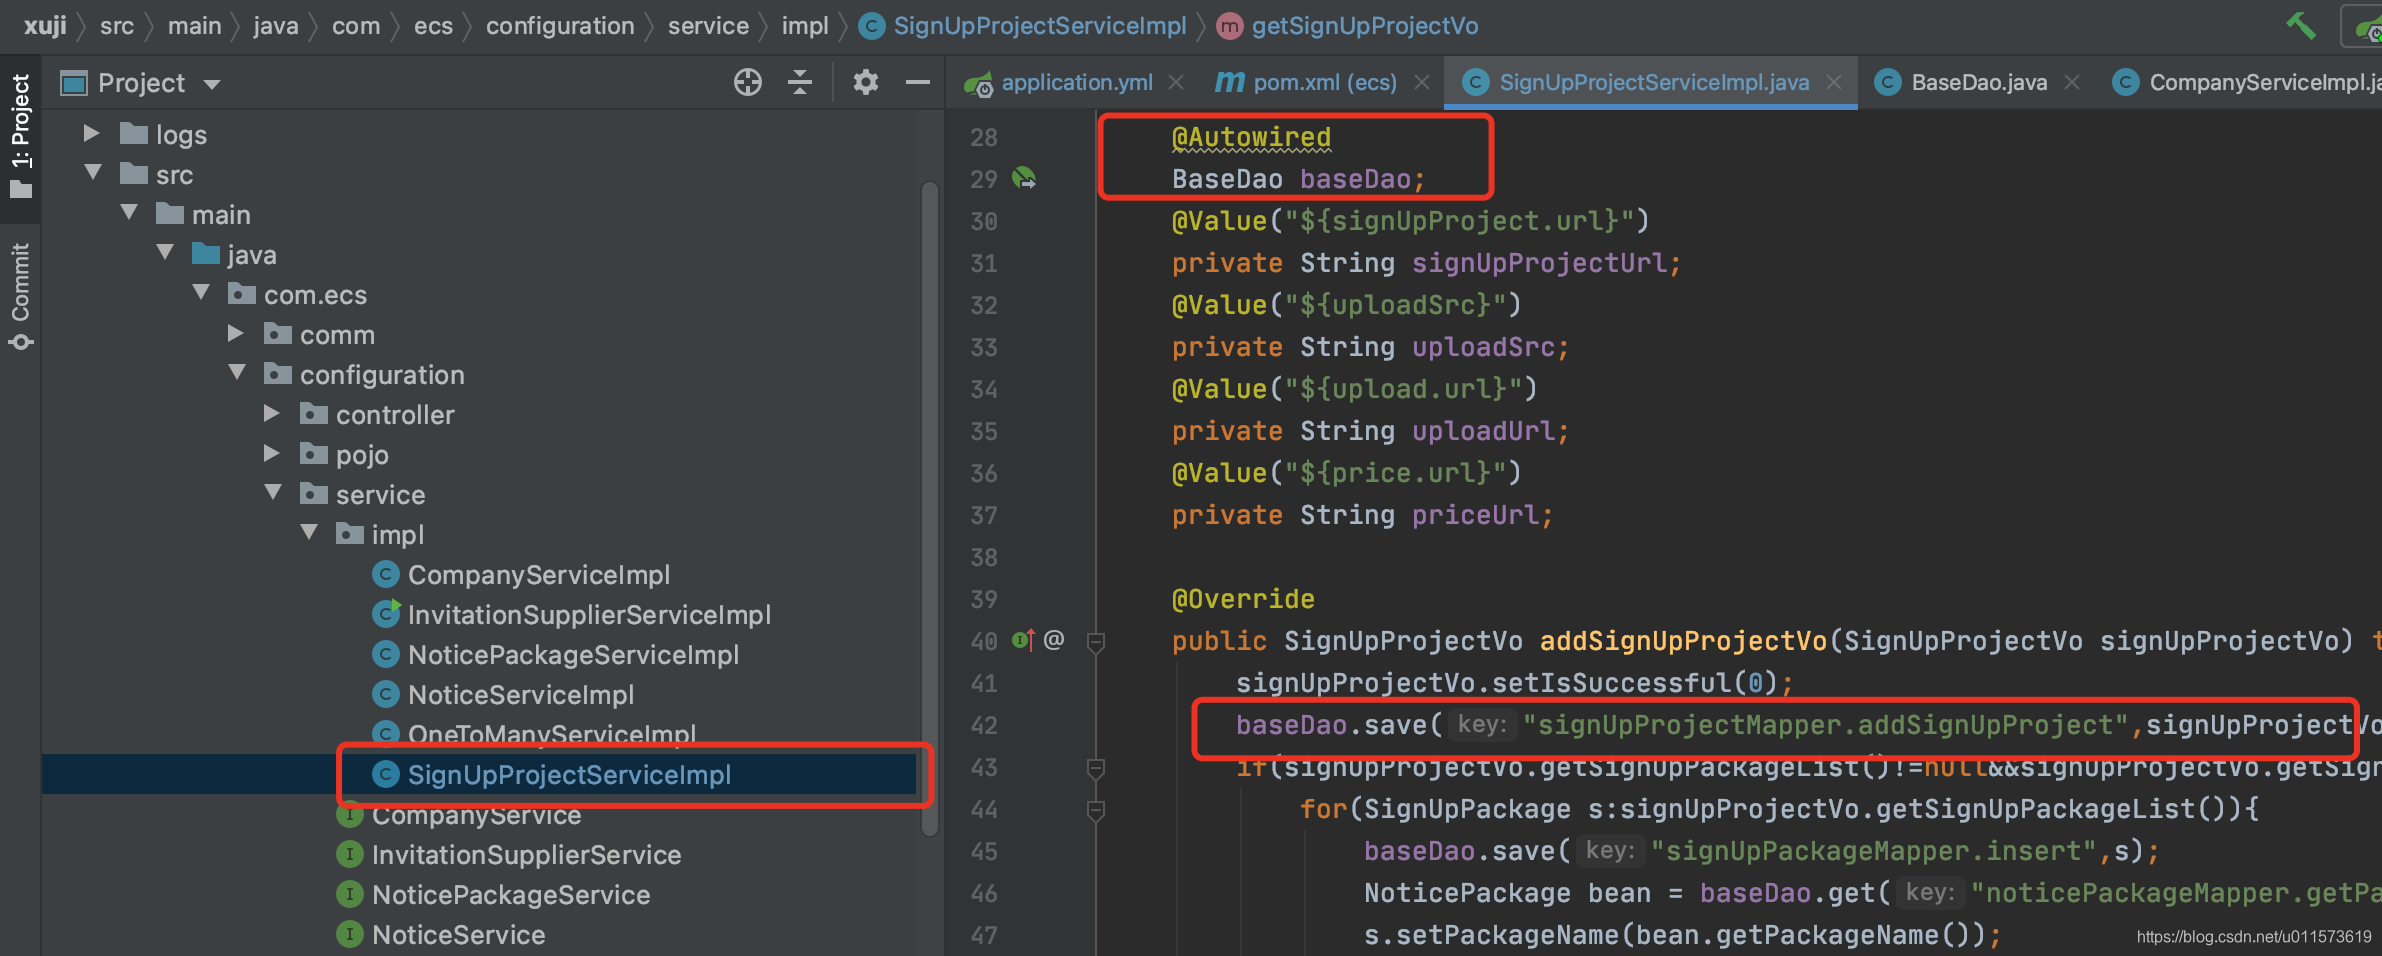Click getSignUpProjectVo in the breadcrumb bar
This screenshot has height=956, width=2382.
pyautogui.click(x=1364, y=26)
